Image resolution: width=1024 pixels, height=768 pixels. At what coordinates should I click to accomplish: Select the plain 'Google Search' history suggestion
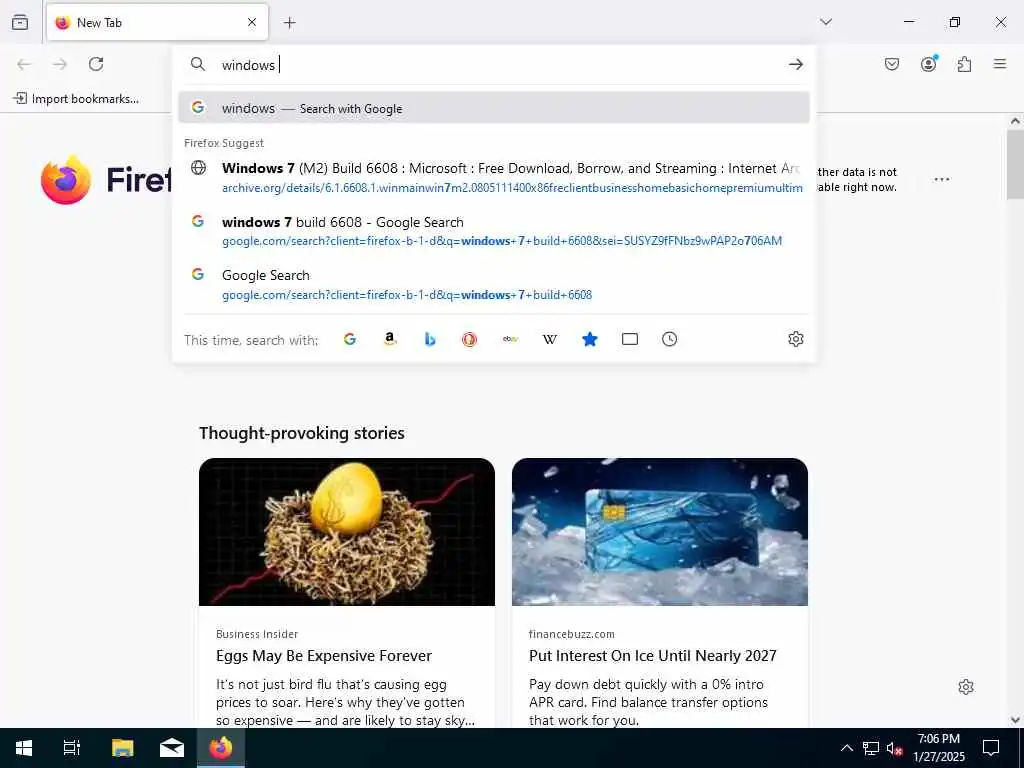pos(494,285)
